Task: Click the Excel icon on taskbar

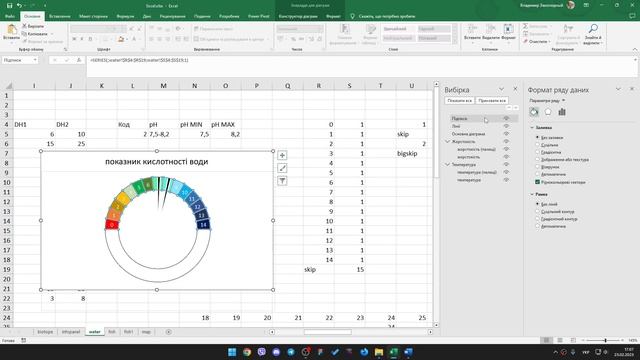Action: pyautogui.click(x=393, y=352)
